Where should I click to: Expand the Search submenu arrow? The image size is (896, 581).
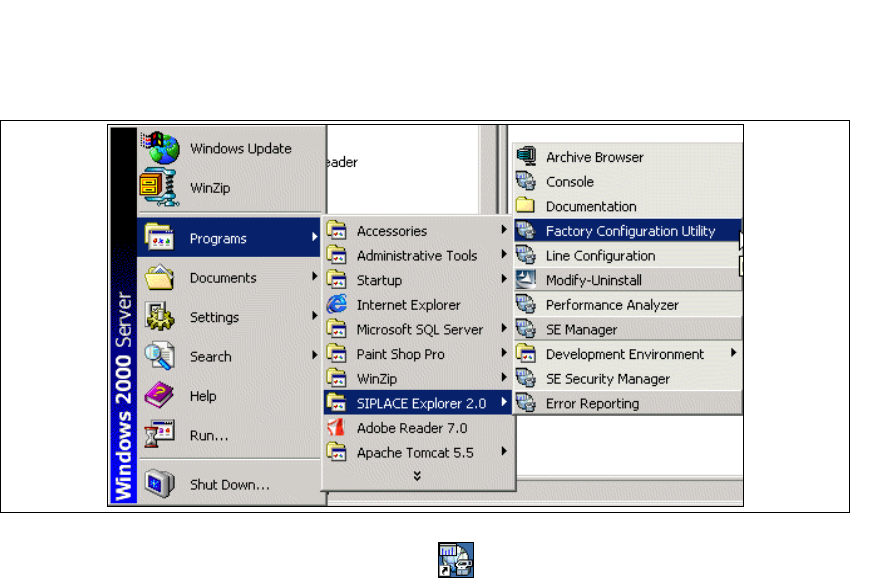[314, 355]
